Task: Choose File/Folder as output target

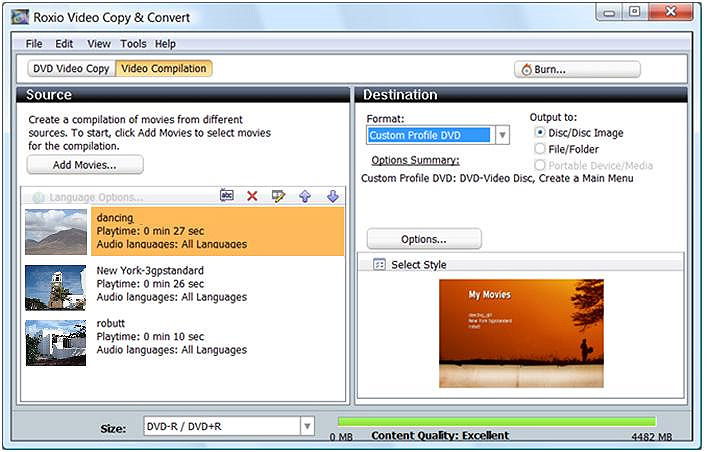Action: (541, 149)
